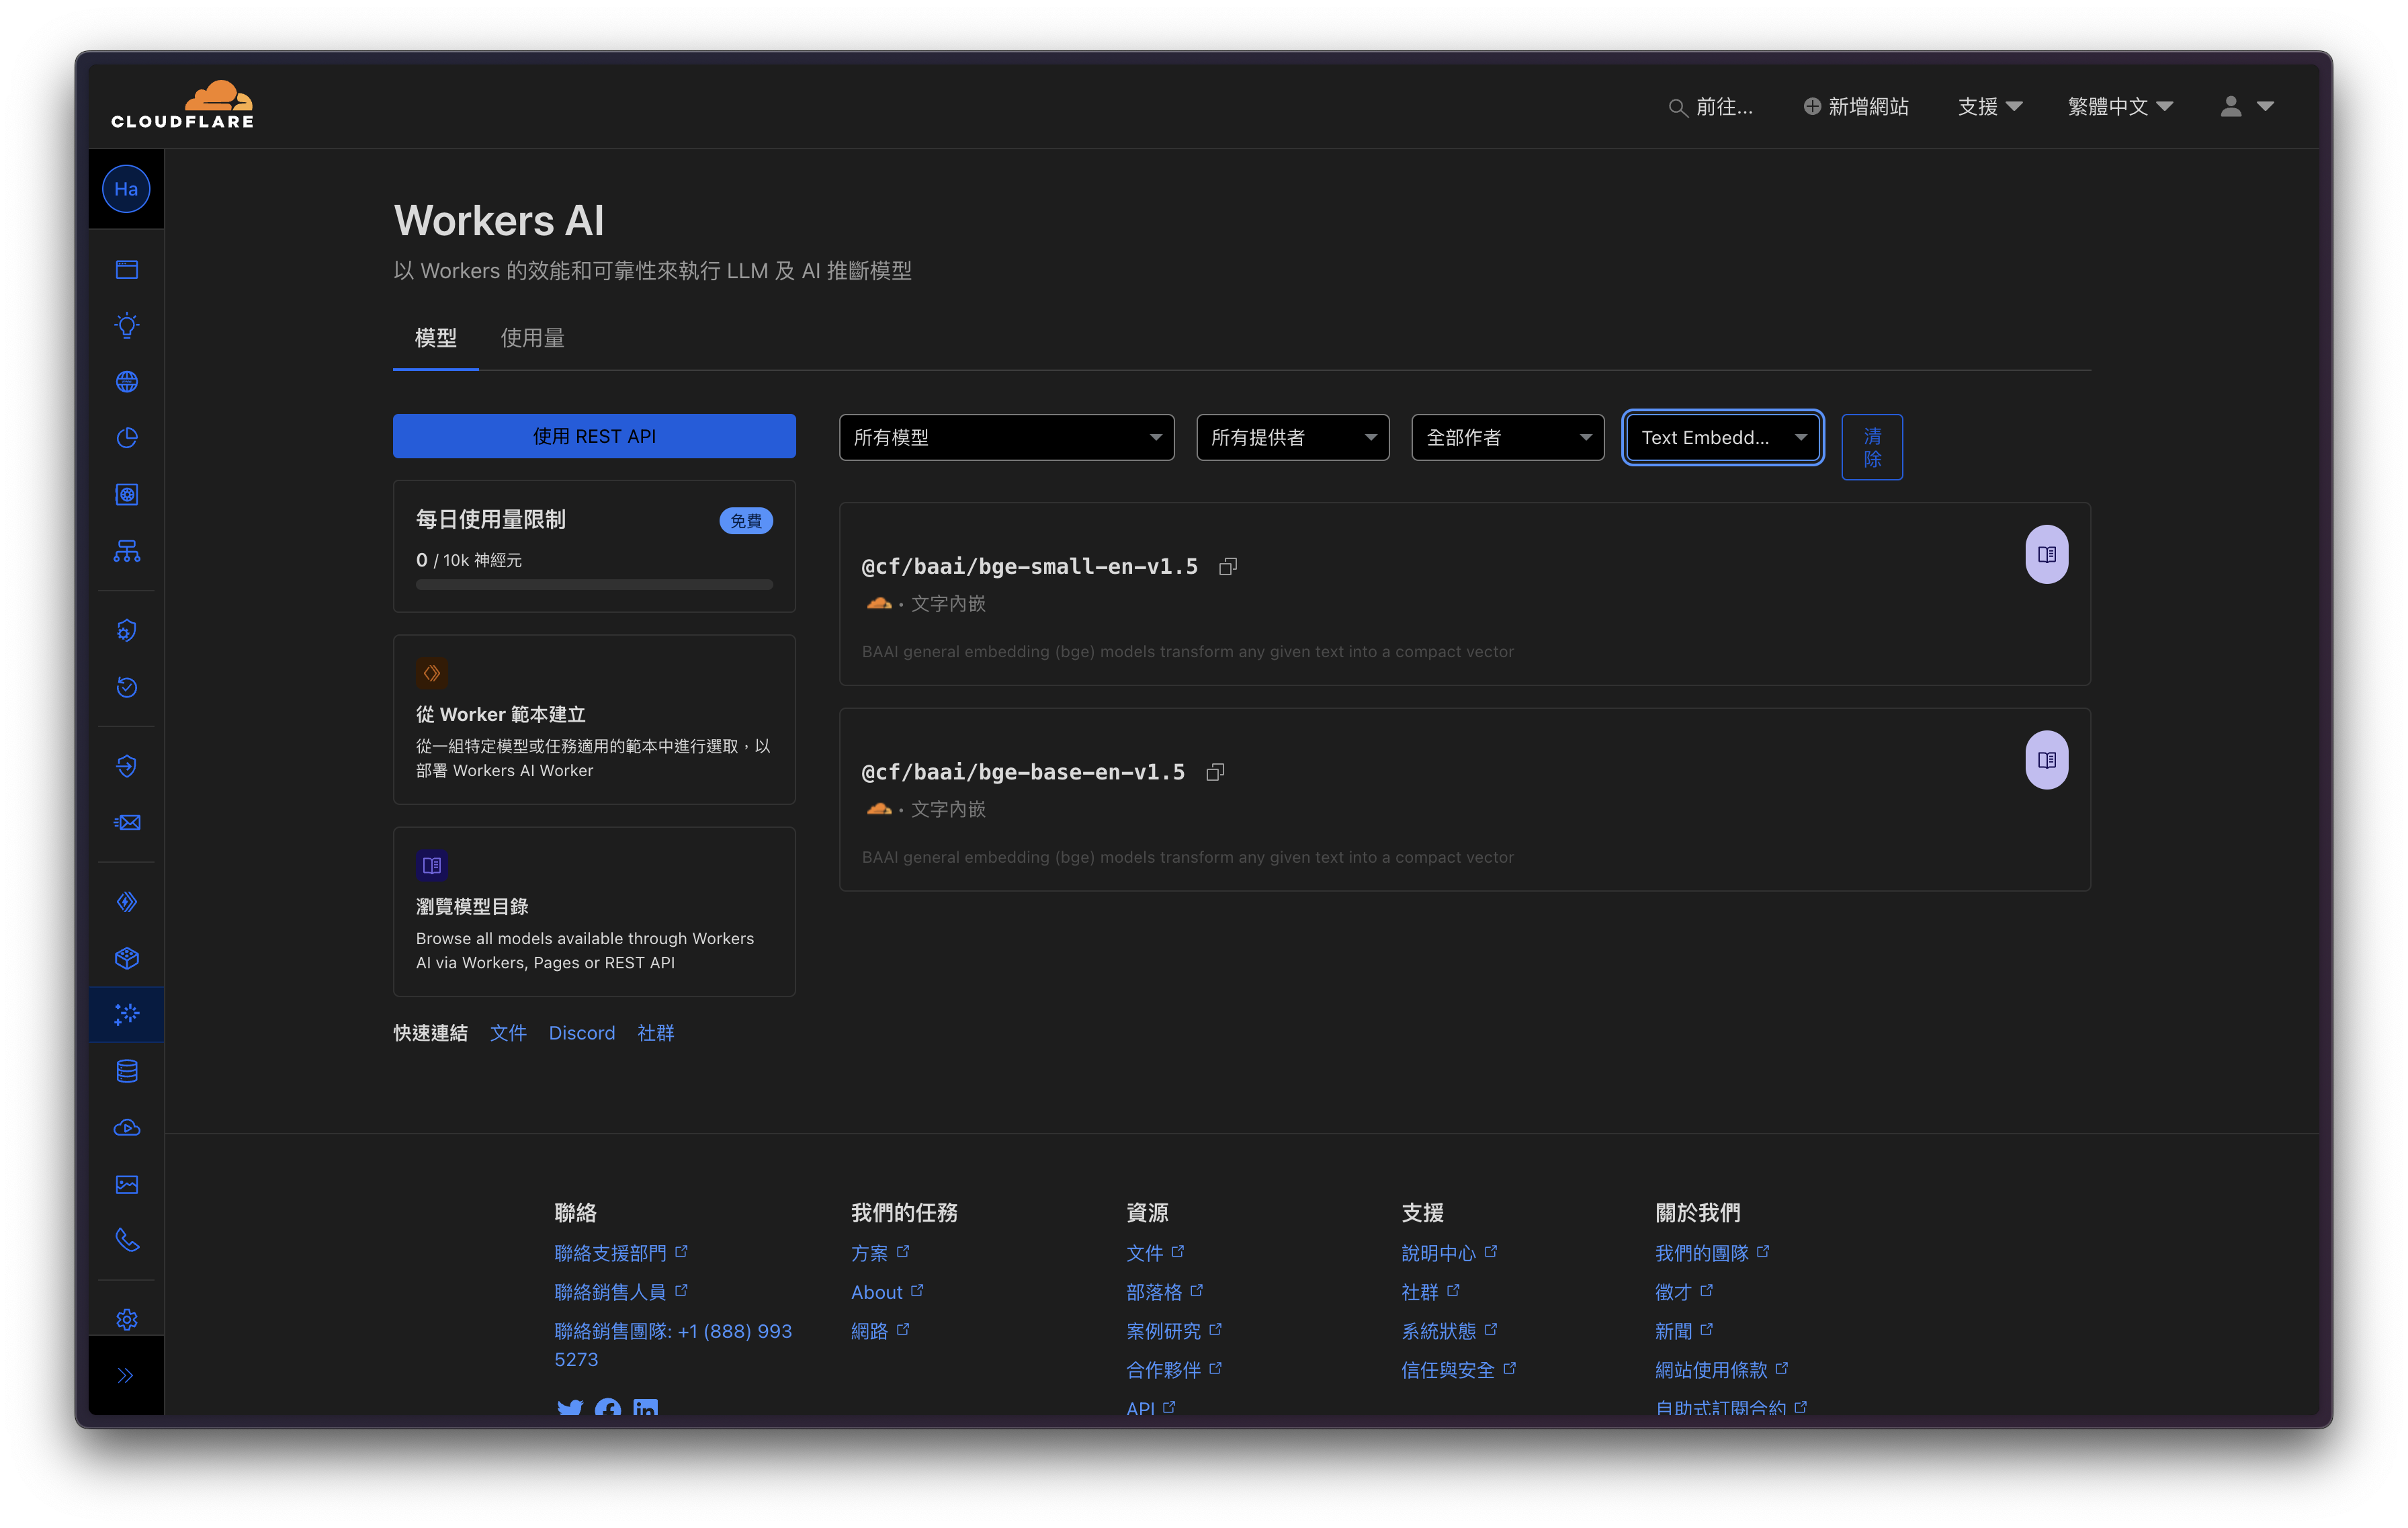Open Workers AI sidebar sparkle icon
The height and width of the screenshot is (1528, 2408).
(x=127, y=1014)
